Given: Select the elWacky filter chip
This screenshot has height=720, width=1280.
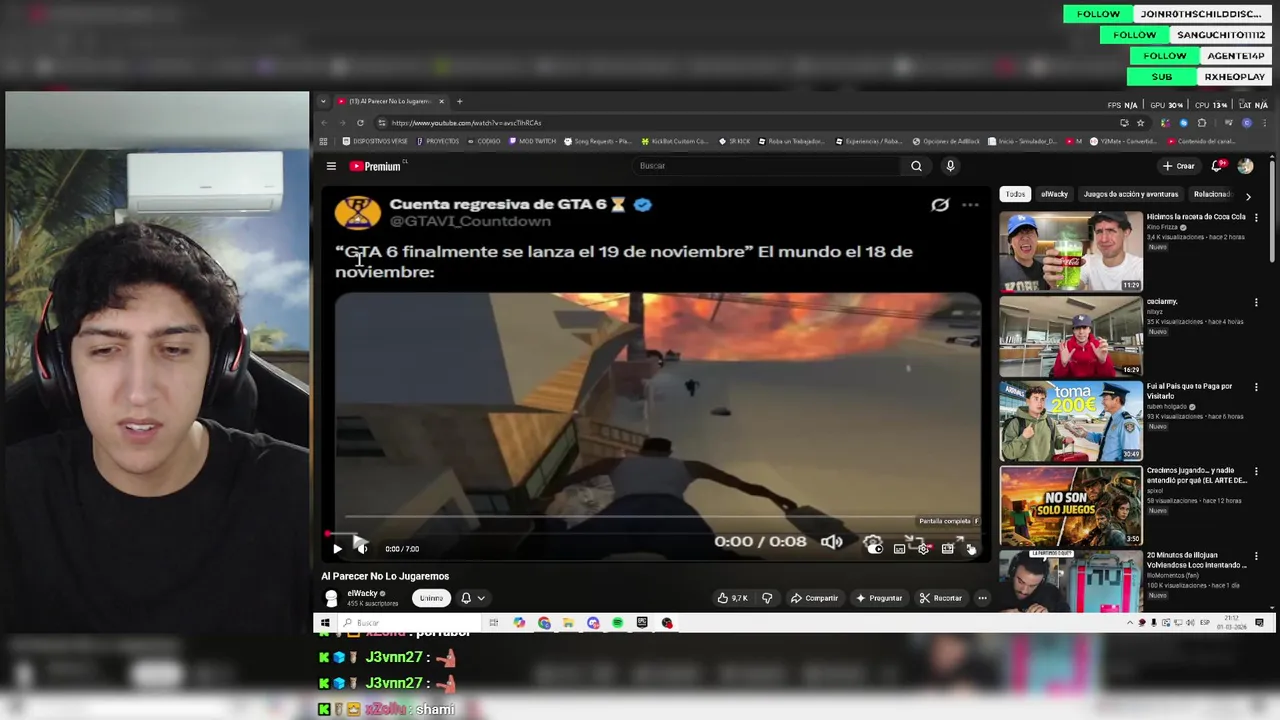Looking at the screenshot, I should point(1054,194).
